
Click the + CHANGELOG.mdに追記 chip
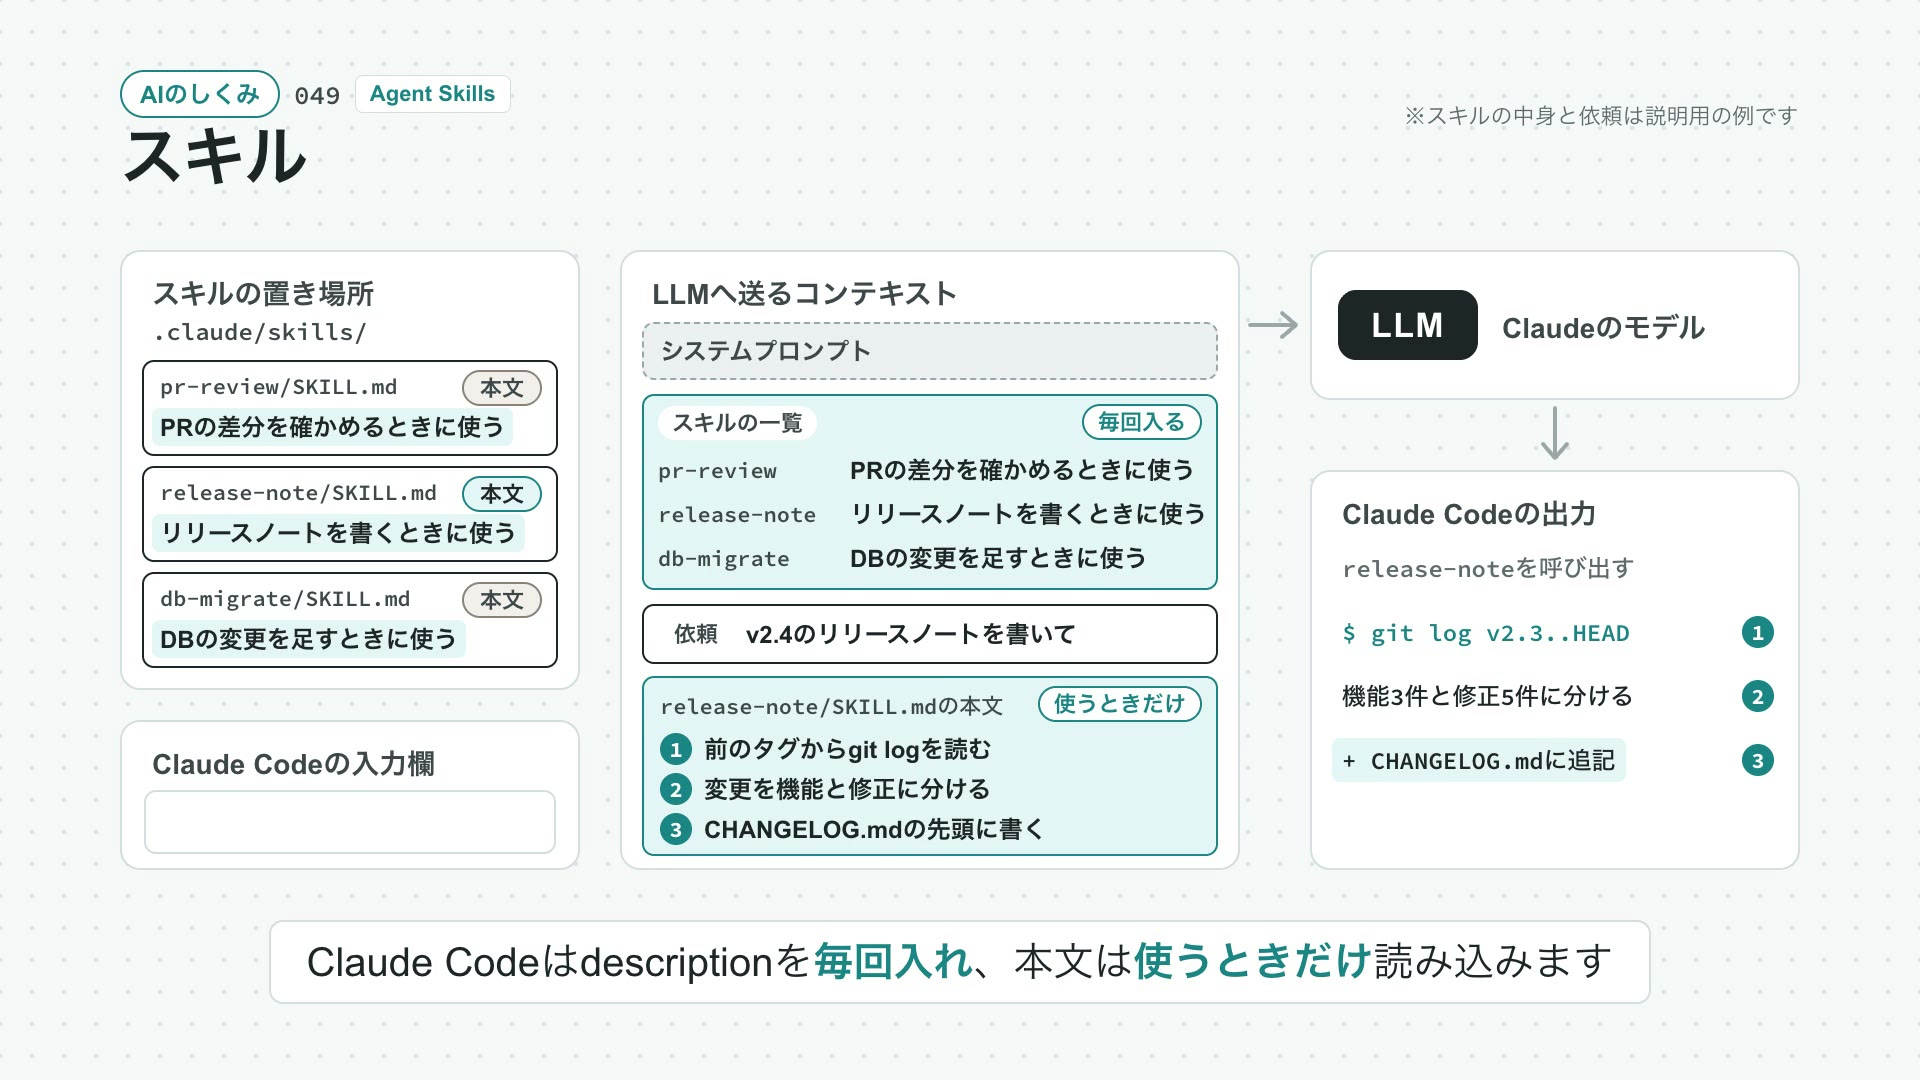pyautogui.click(x=1479, y=761)
